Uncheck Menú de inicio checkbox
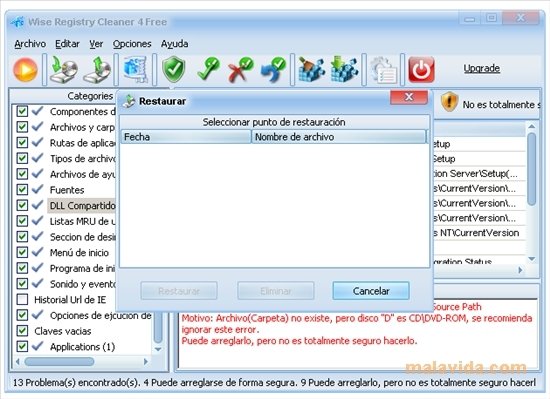This screenshot has height=399, width=550. pyautogui.click(x=22, y=252)
